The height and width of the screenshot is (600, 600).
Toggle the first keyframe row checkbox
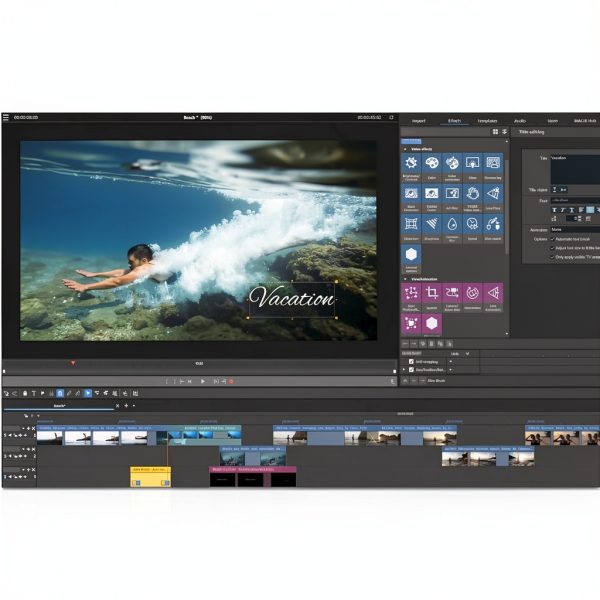click(x=411, y=362)
